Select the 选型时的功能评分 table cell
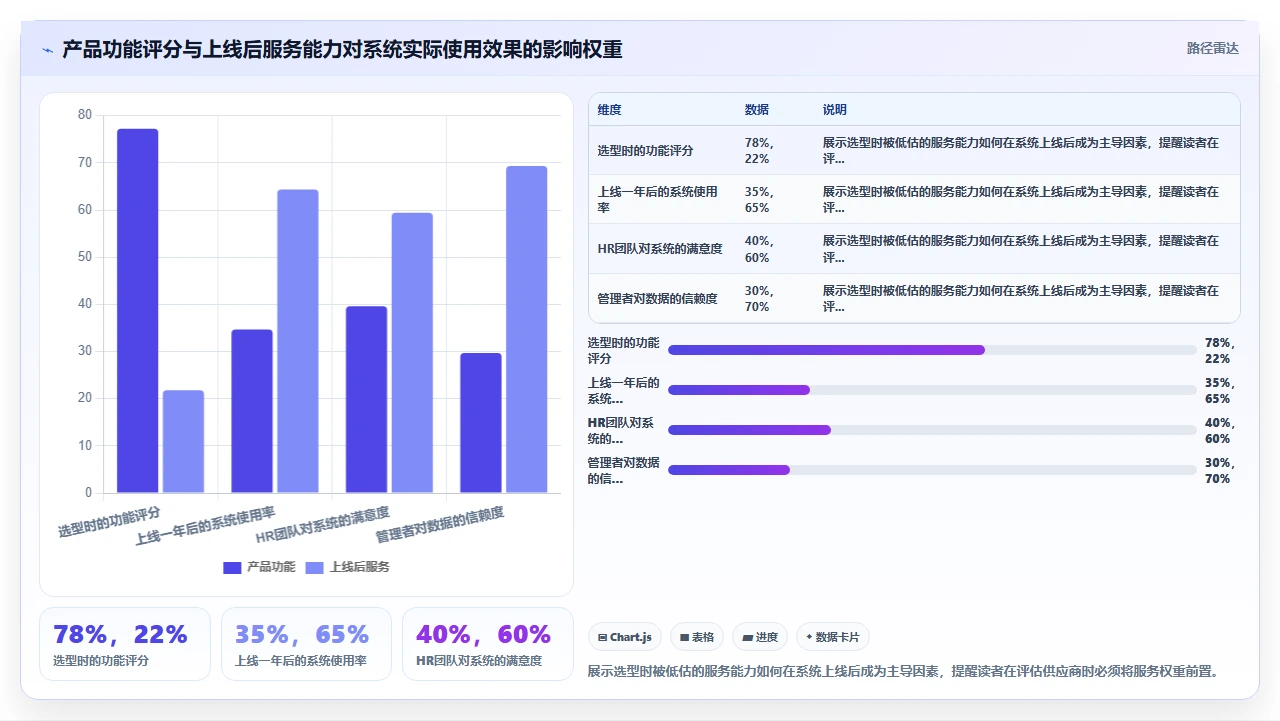This screenshot has width=1280, height=721. [x=663, y=151]
